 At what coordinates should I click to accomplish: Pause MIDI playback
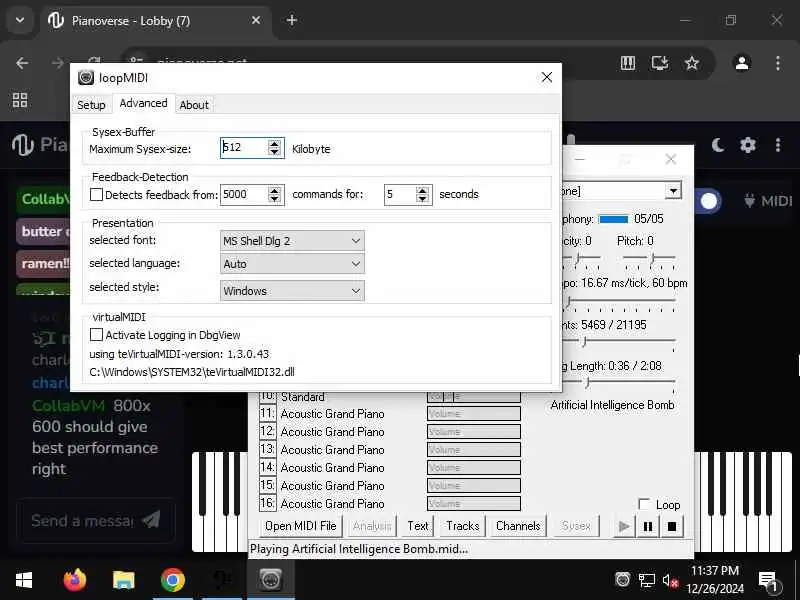(x=648, y=527)
